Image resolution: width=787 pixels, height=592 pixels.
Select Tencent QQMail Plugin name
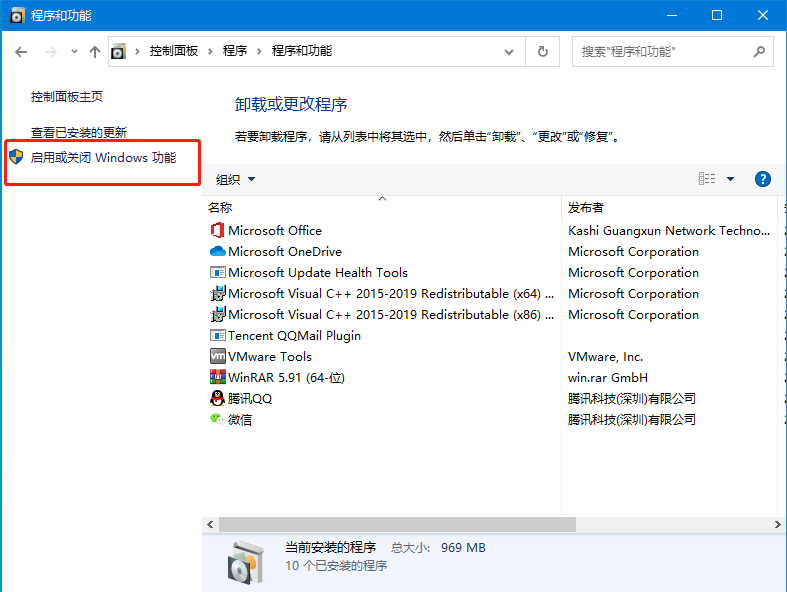click(294, 335)
